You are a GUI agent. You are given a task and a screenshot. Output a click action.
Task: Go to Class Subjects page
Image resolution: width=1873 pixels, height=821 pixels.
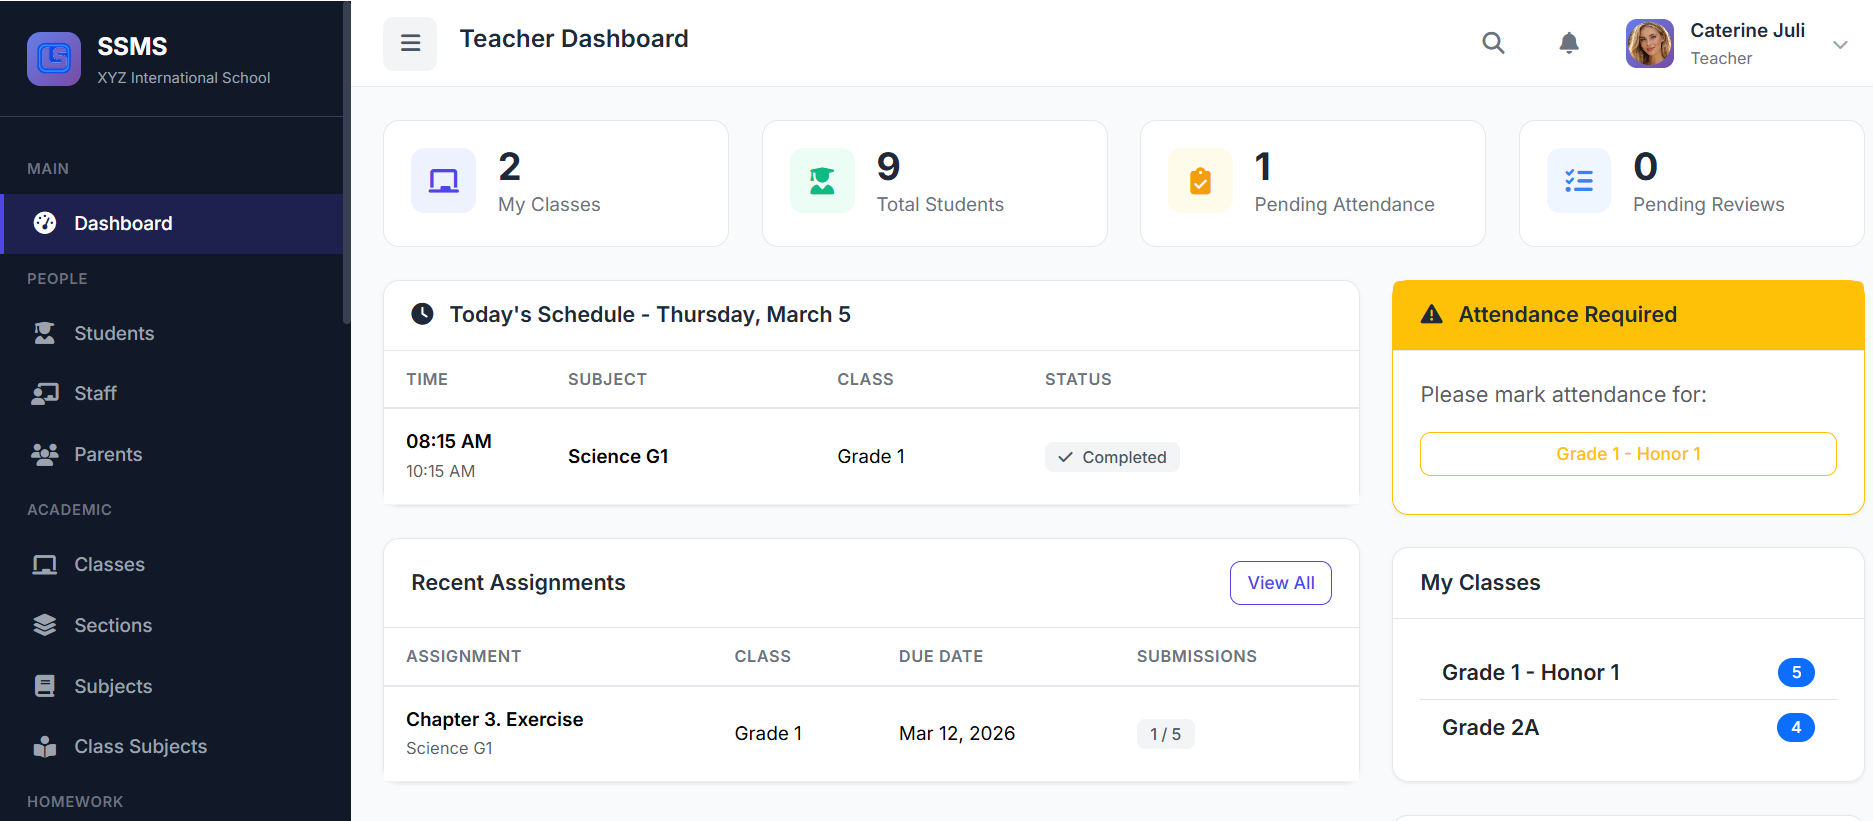pyautogui.click(x=140, y=747)
